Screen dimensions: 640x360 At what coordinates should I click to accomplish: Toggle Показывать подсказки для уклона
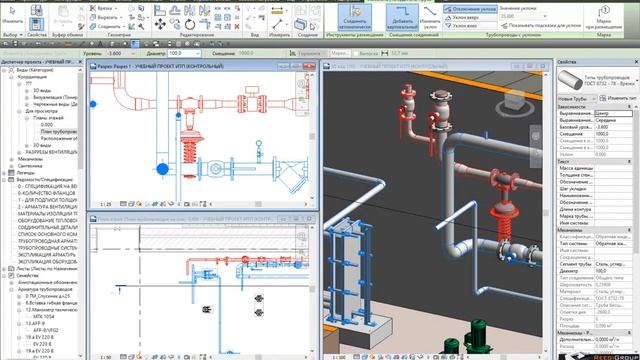point(541,25)
